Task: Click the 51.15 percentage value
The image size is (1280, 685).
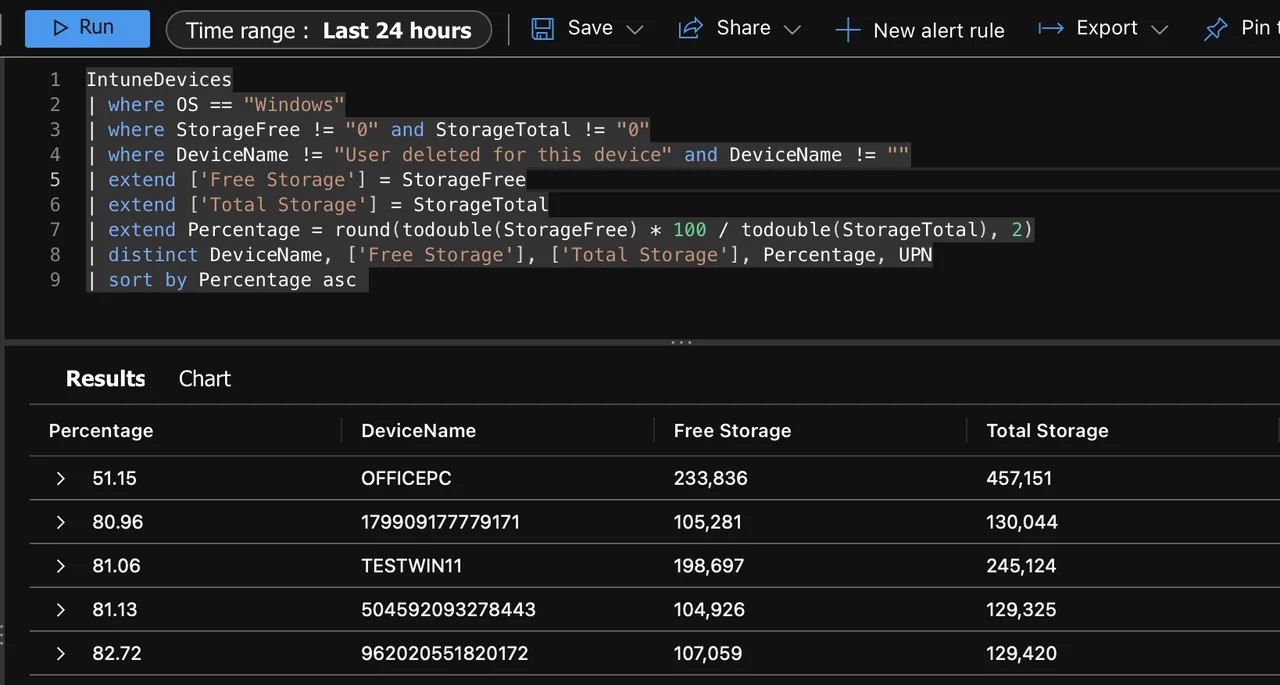Action: pos(114,479)
